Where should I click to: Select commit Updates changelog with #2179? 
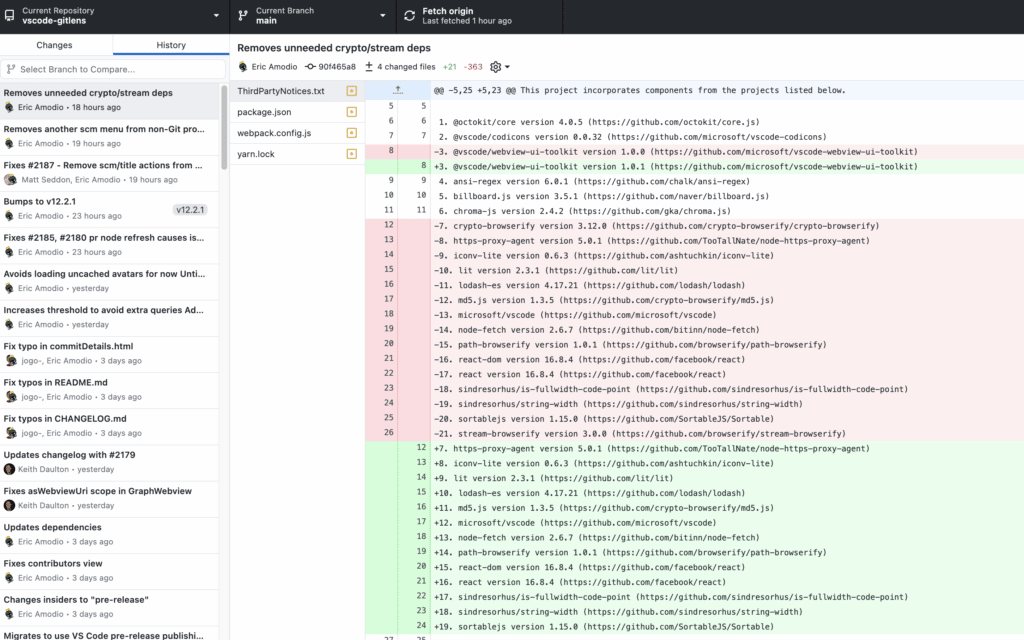point(109,462)
